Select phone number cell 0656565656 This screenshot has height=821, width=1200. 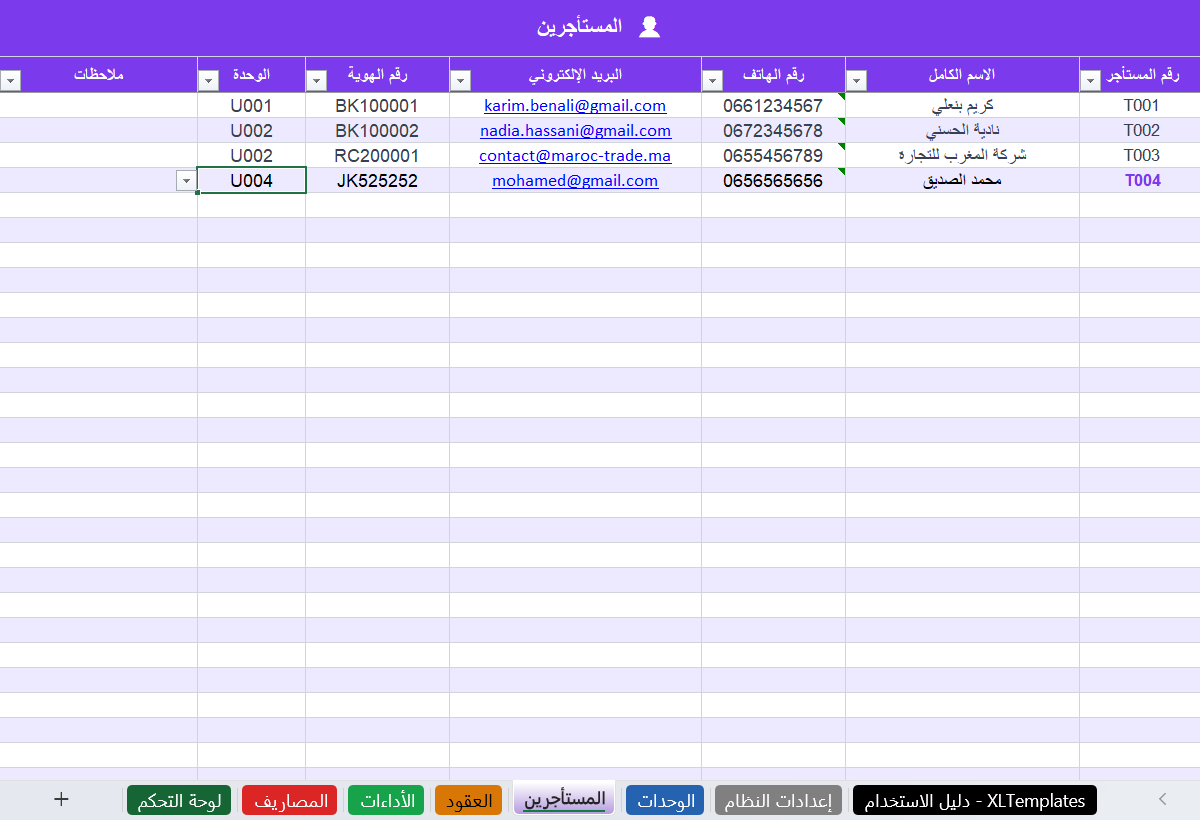(773, 180)
